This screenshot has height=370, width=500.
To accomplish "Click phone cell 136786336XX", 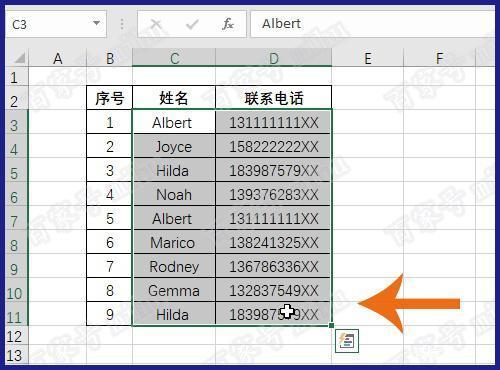I will pyautogui.click(x=274, y=266).
